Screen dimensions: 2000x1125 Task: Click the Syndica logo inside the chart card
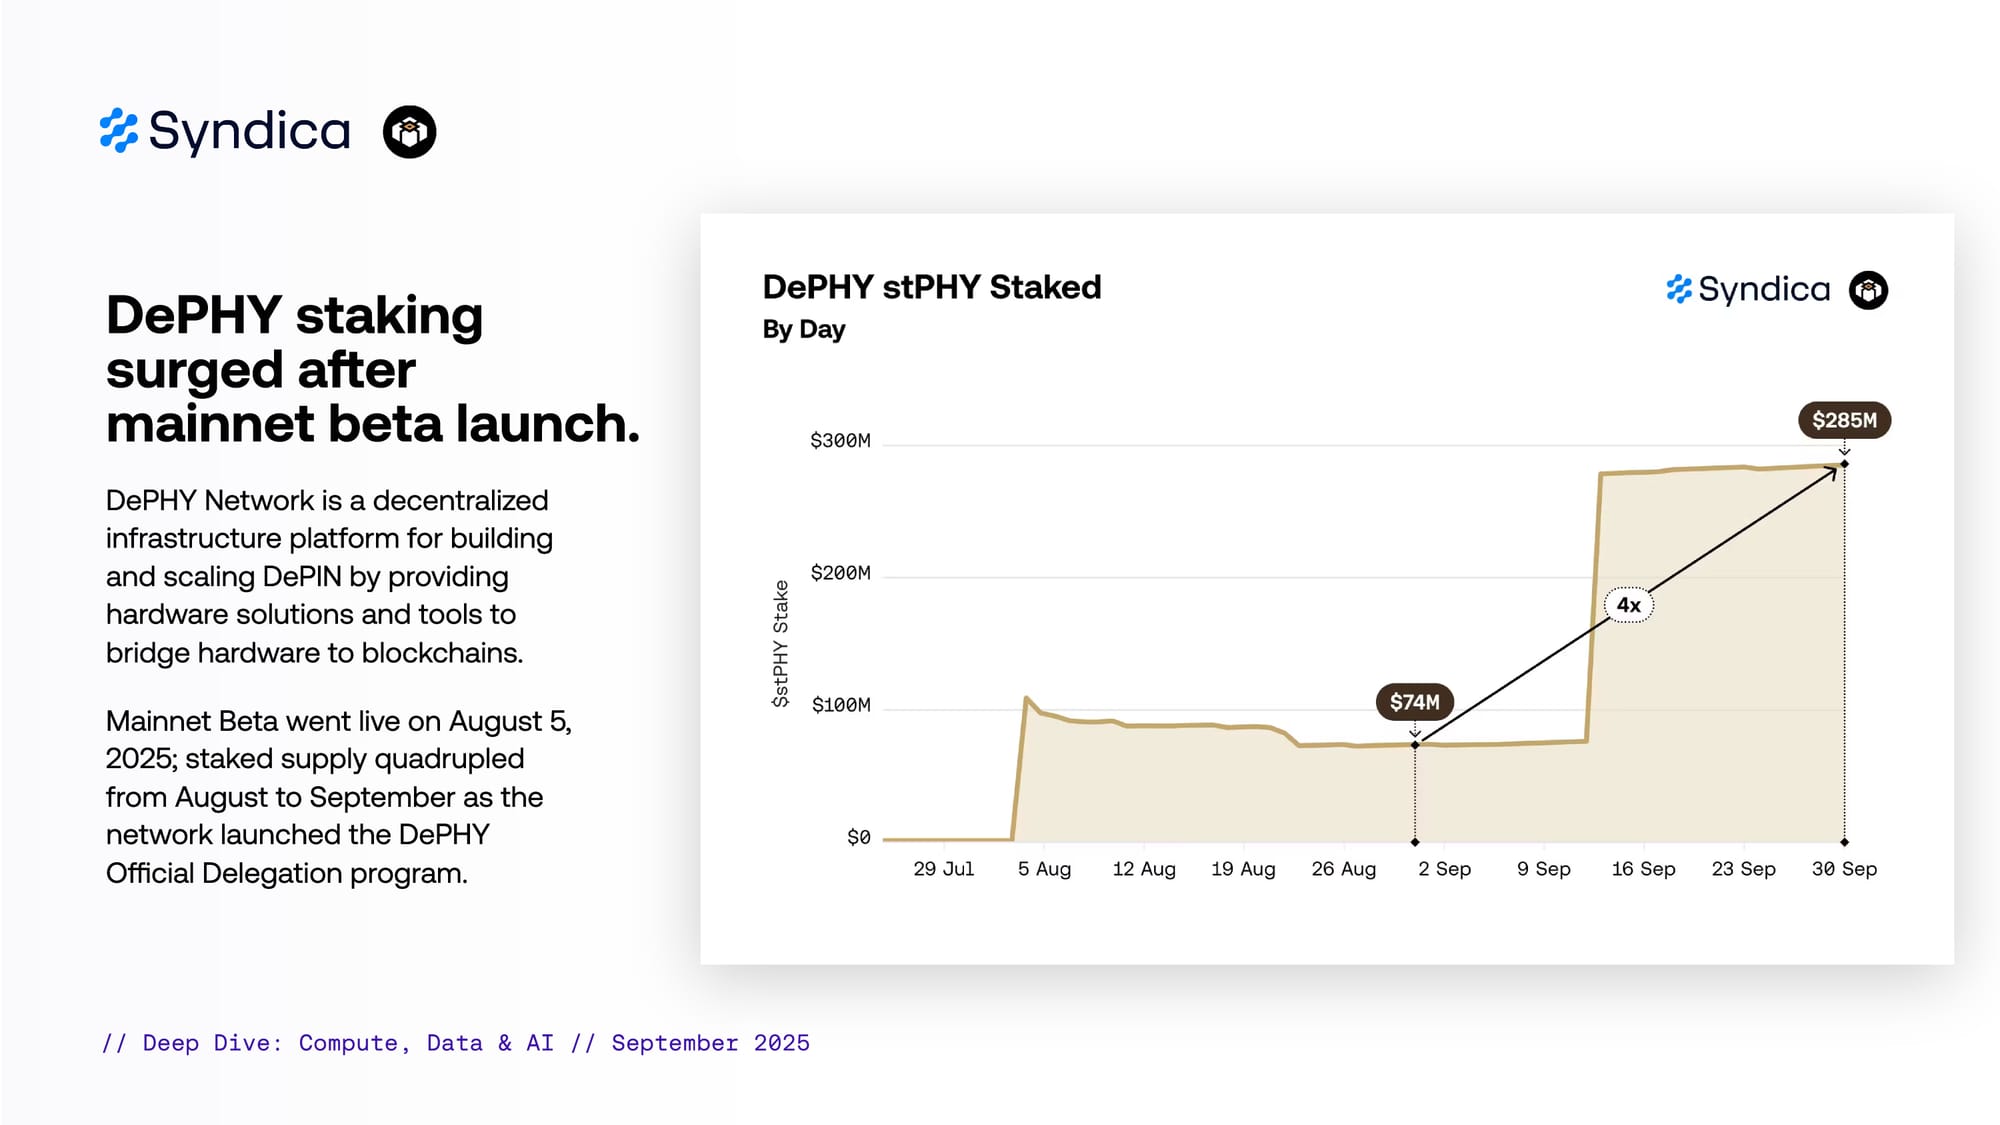pos(1748,290)
